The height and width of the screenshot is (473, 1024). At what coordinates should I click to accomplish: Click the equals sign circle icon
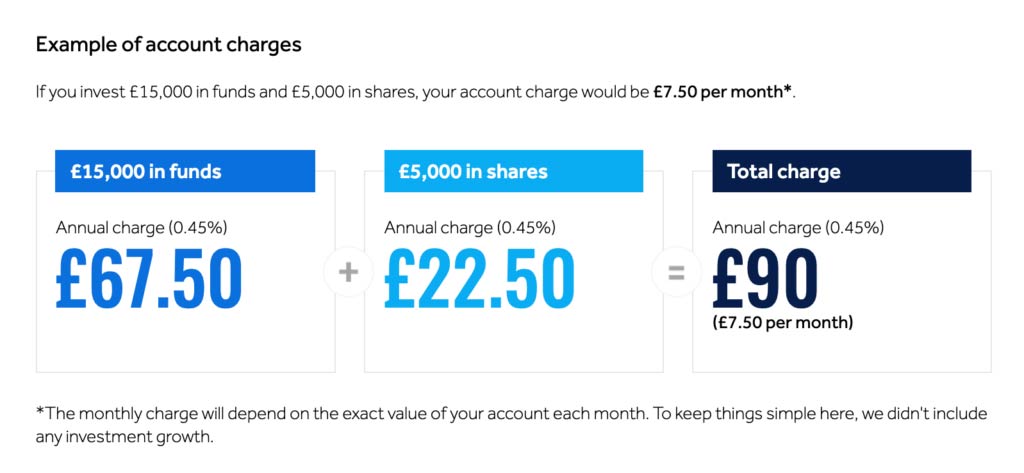point(677,272)
